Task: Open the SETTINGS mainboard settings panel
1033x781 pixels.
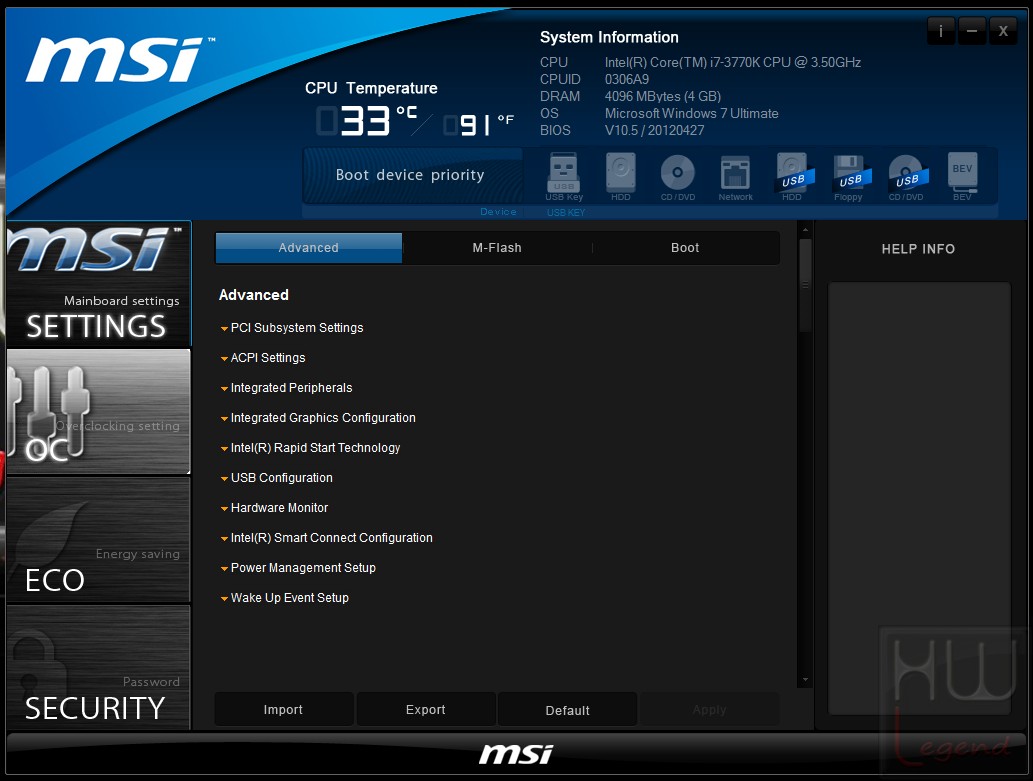Action: (x=99, y=284)
